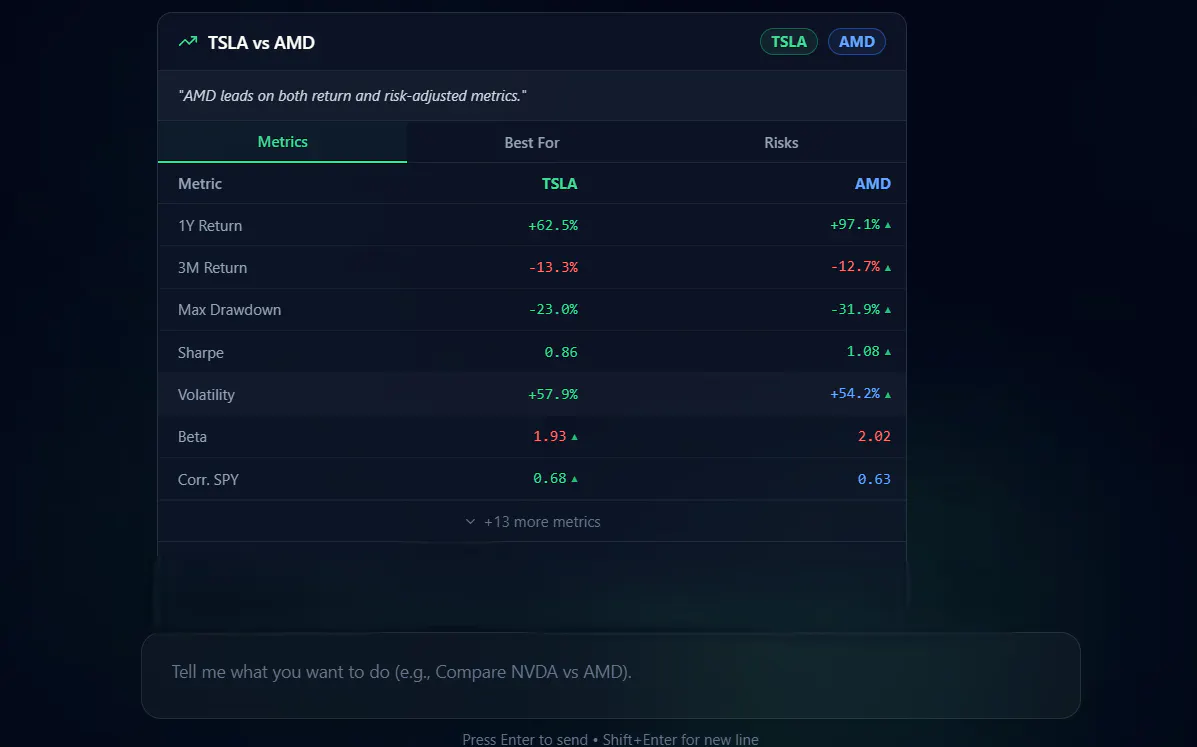The width and height of the screenshot is (1197, 747).
Task: Select the Volatility row label
Action: [x=206, y=394]
